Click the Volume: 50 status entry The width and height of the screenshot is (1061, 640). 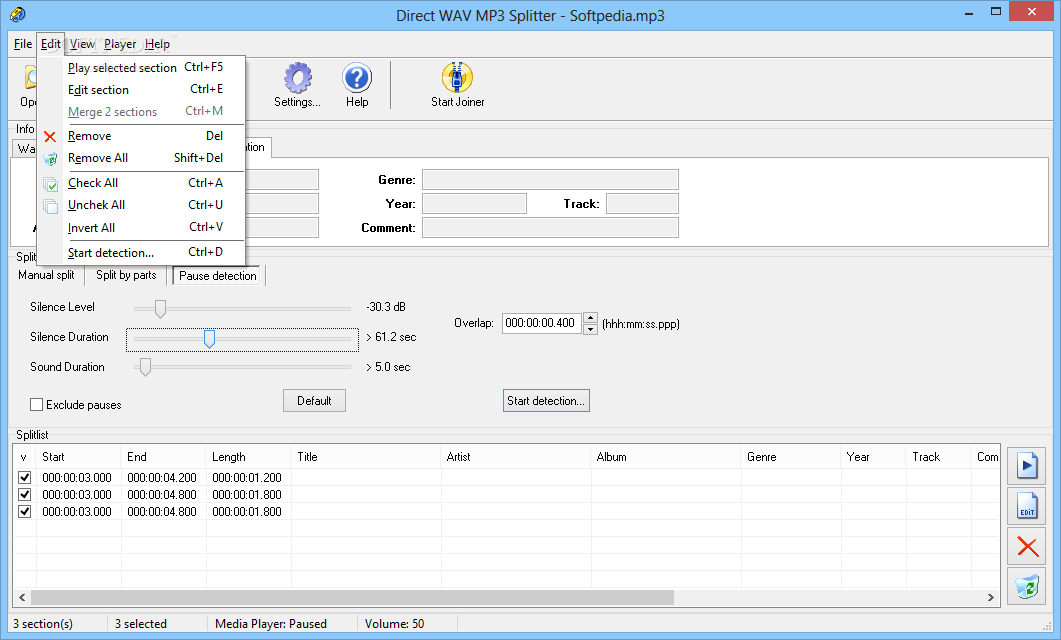tap(394, 624)
